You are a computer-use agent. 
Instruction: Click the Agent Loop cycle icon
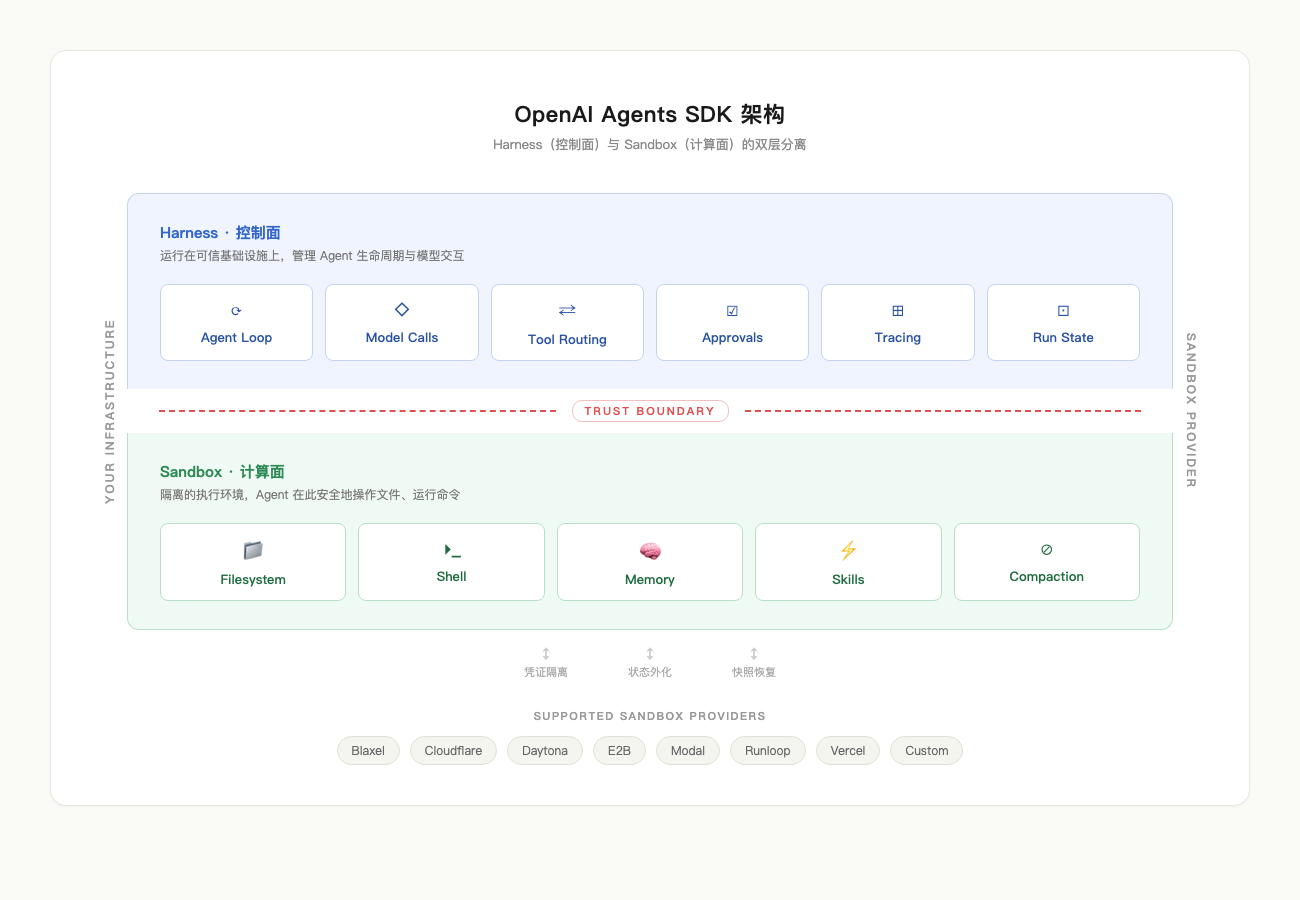click(236, 311)
